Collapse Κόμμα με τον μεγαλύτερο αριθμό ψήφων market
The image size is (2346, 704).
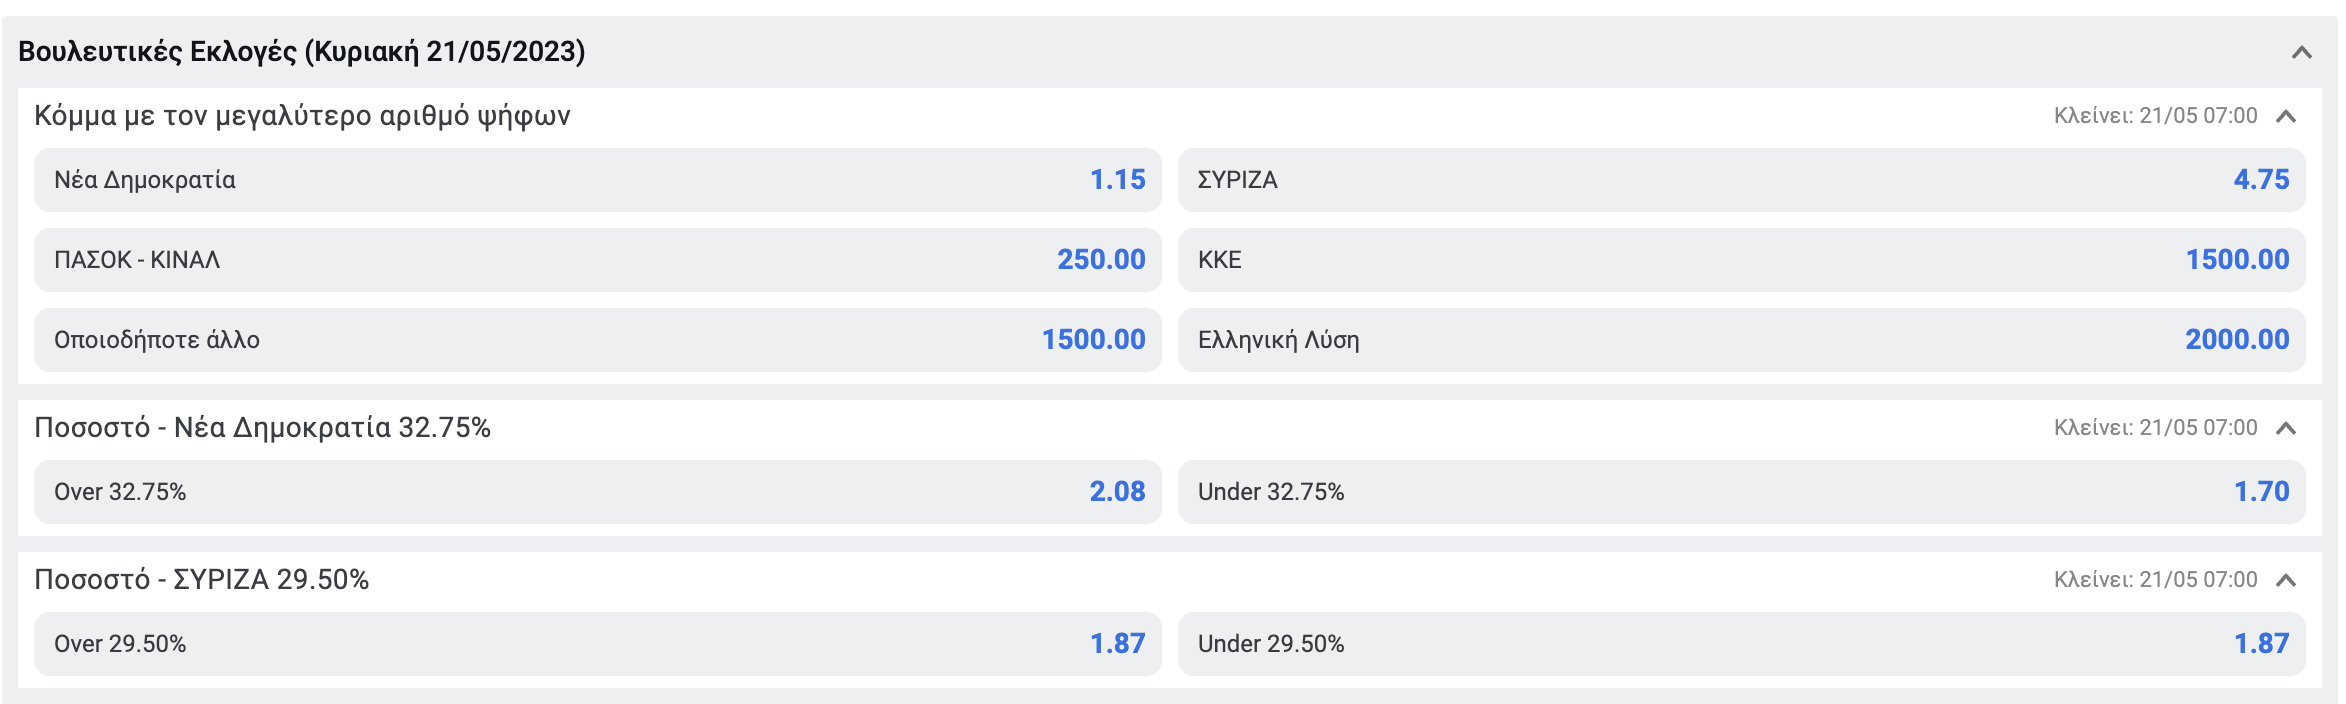coord(2285,116)
